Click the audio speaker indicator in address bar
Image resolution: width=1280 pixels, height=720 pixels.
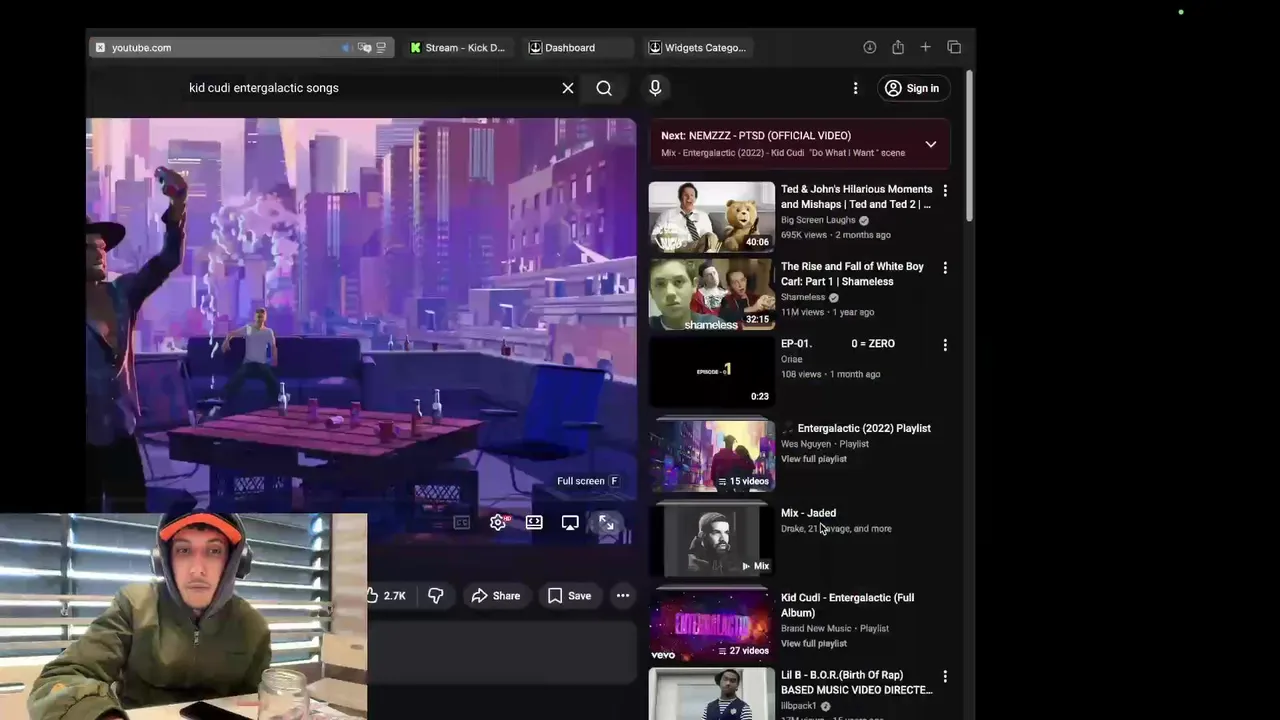(x=347, y=47)
